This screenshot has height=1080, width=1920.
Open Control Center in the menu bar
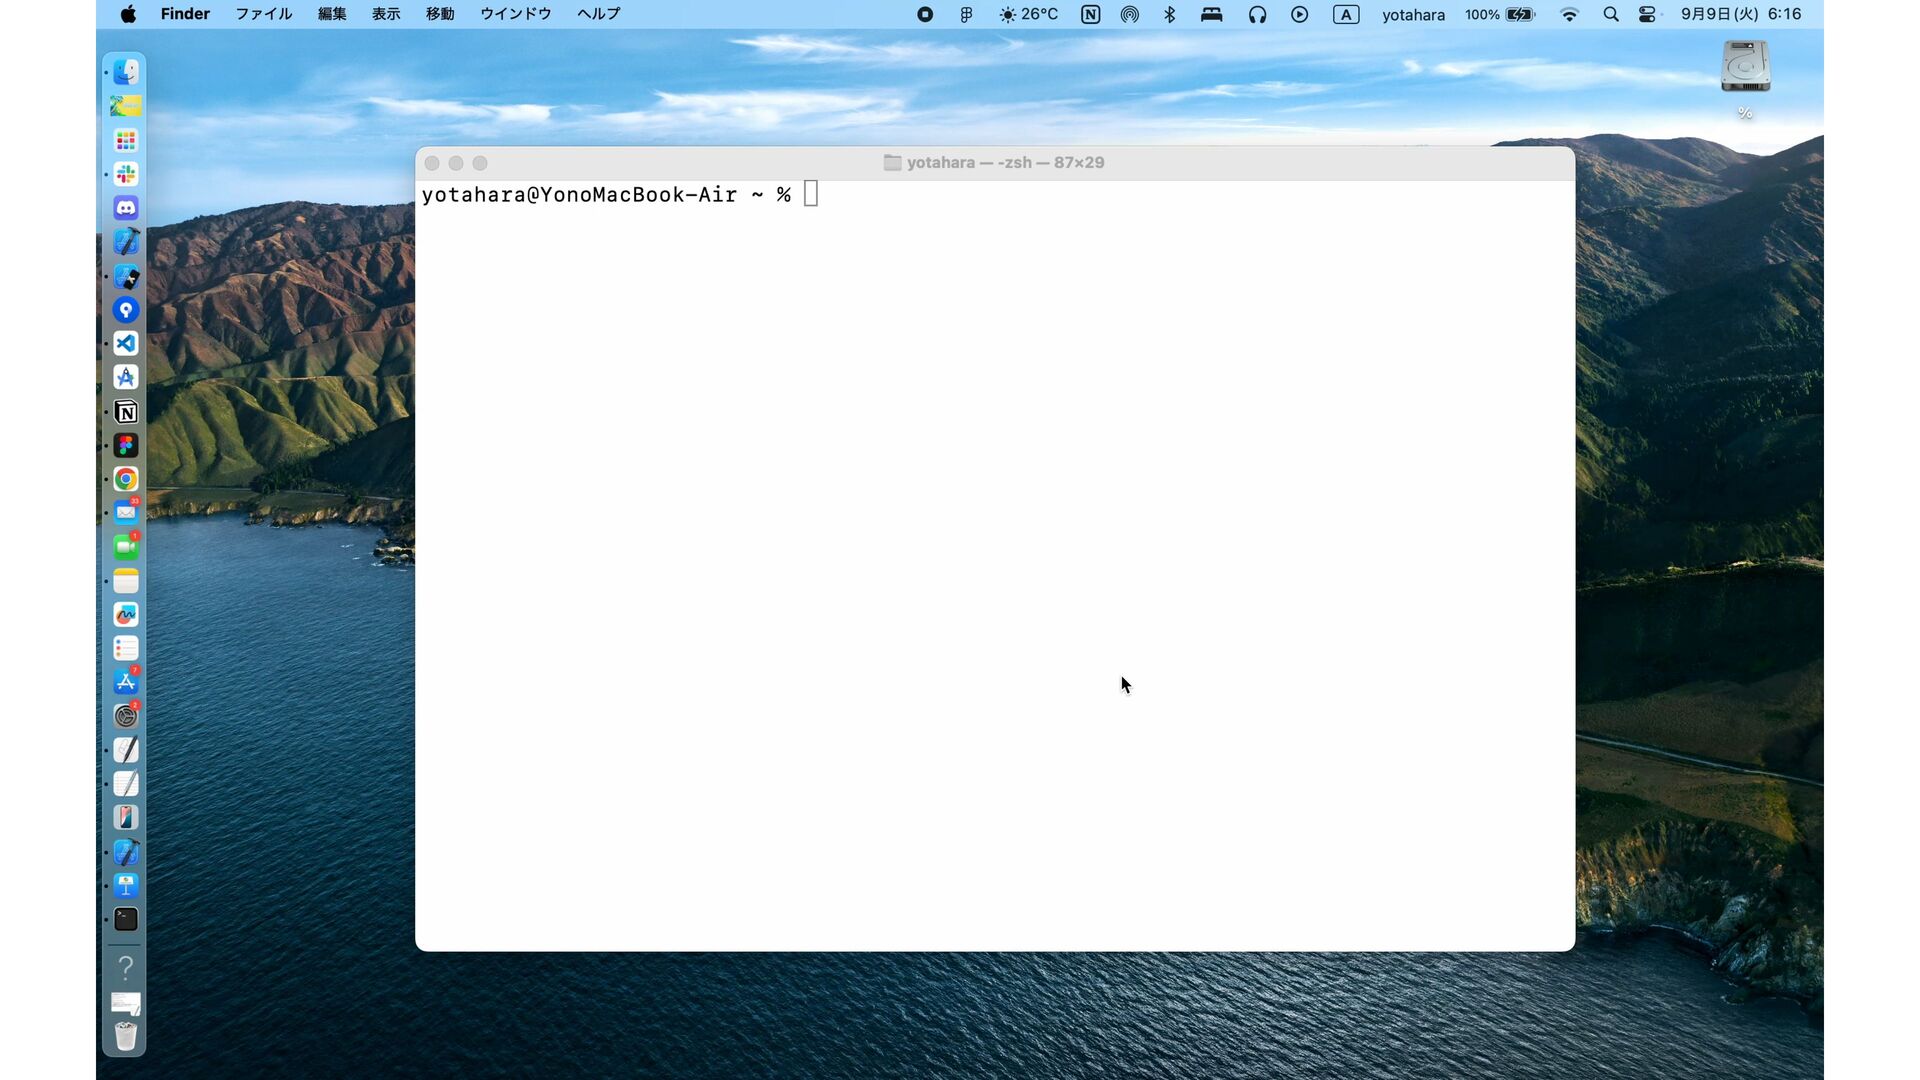point(1647,14)
